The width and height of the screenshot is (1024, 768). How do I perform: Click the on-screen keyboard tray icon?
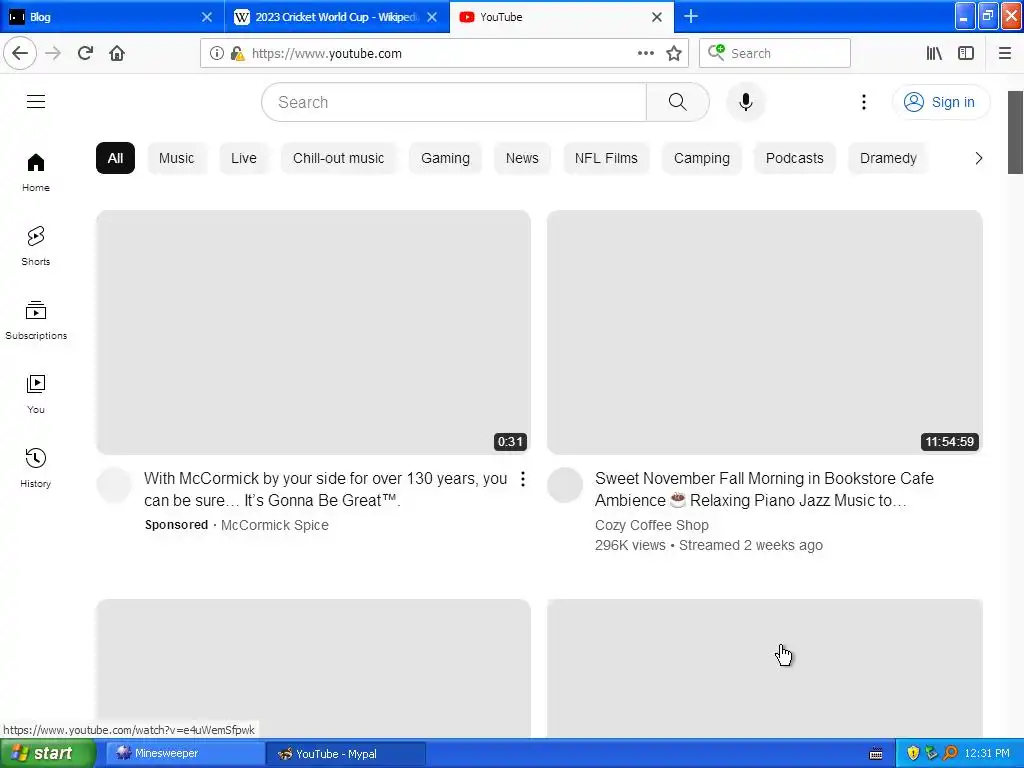876,754
